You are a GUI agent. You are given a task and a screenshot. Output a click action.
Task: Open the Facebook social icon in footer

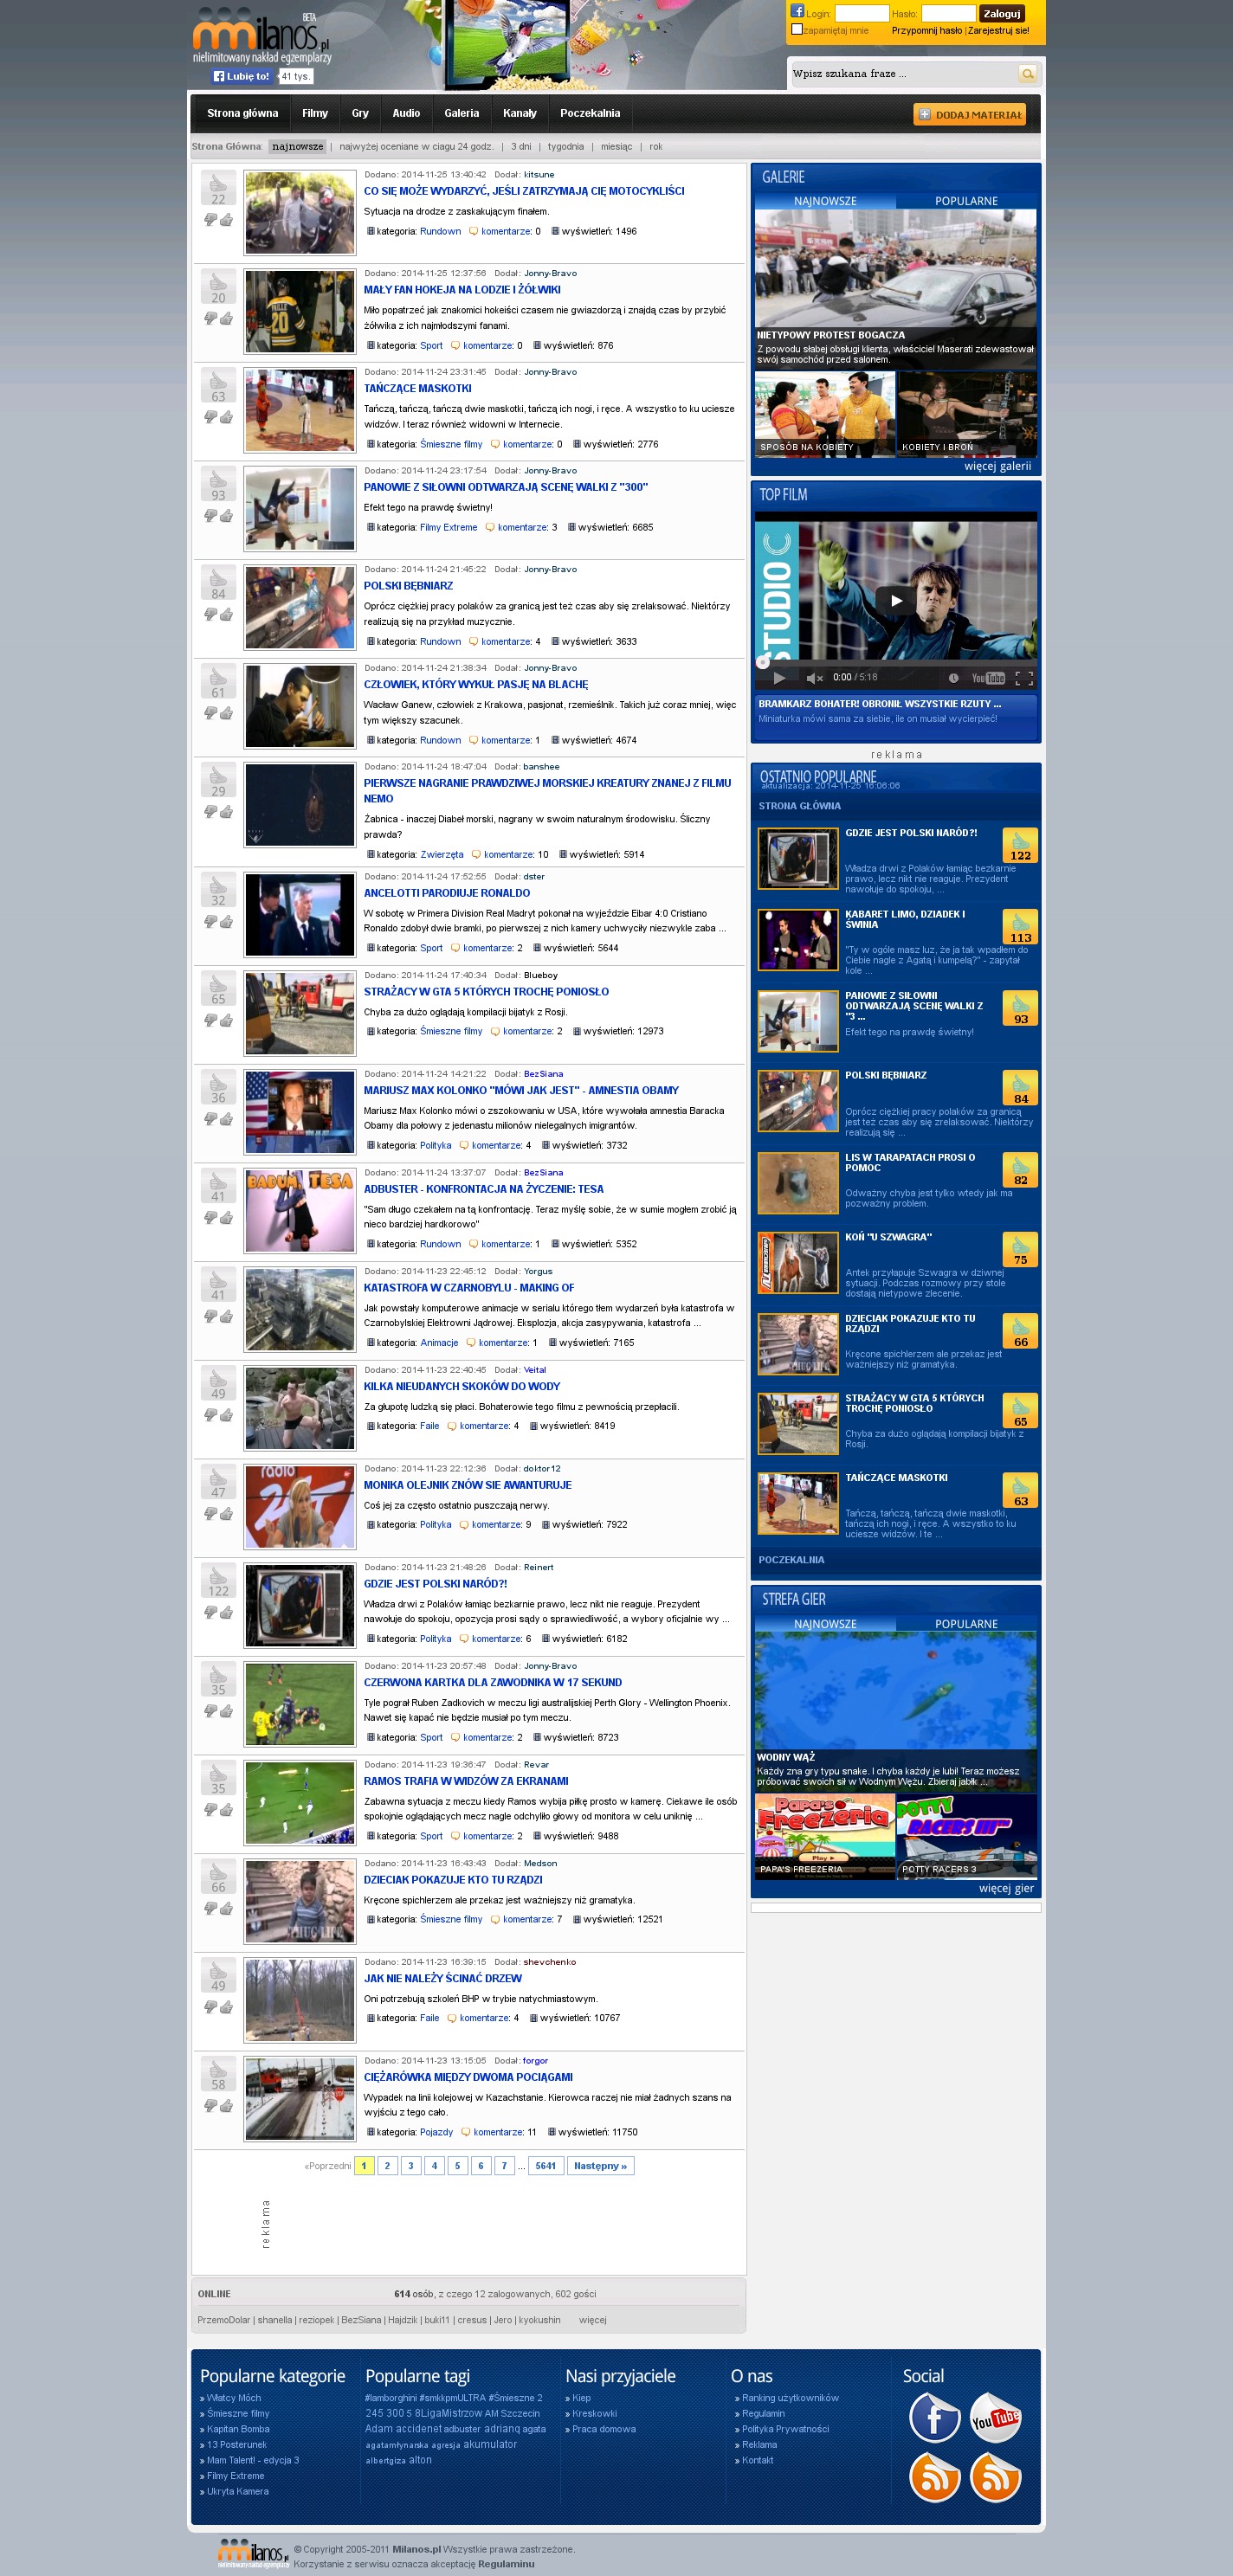934,2418
